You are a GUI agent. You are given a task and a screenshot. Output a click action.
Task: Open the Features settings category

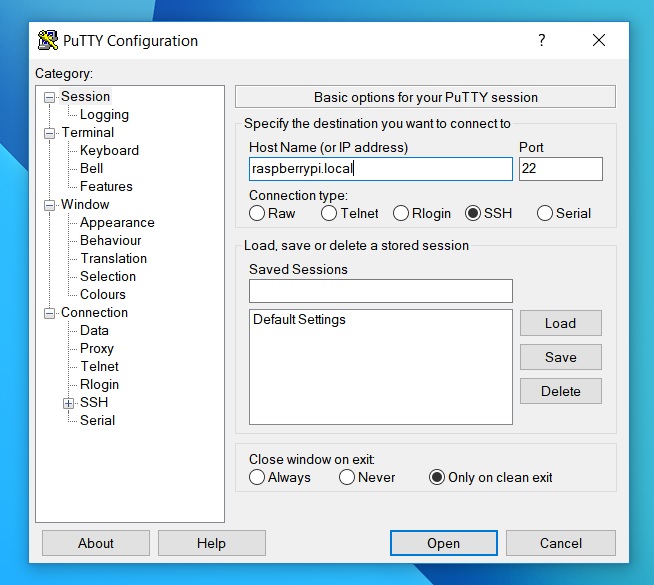106,186
